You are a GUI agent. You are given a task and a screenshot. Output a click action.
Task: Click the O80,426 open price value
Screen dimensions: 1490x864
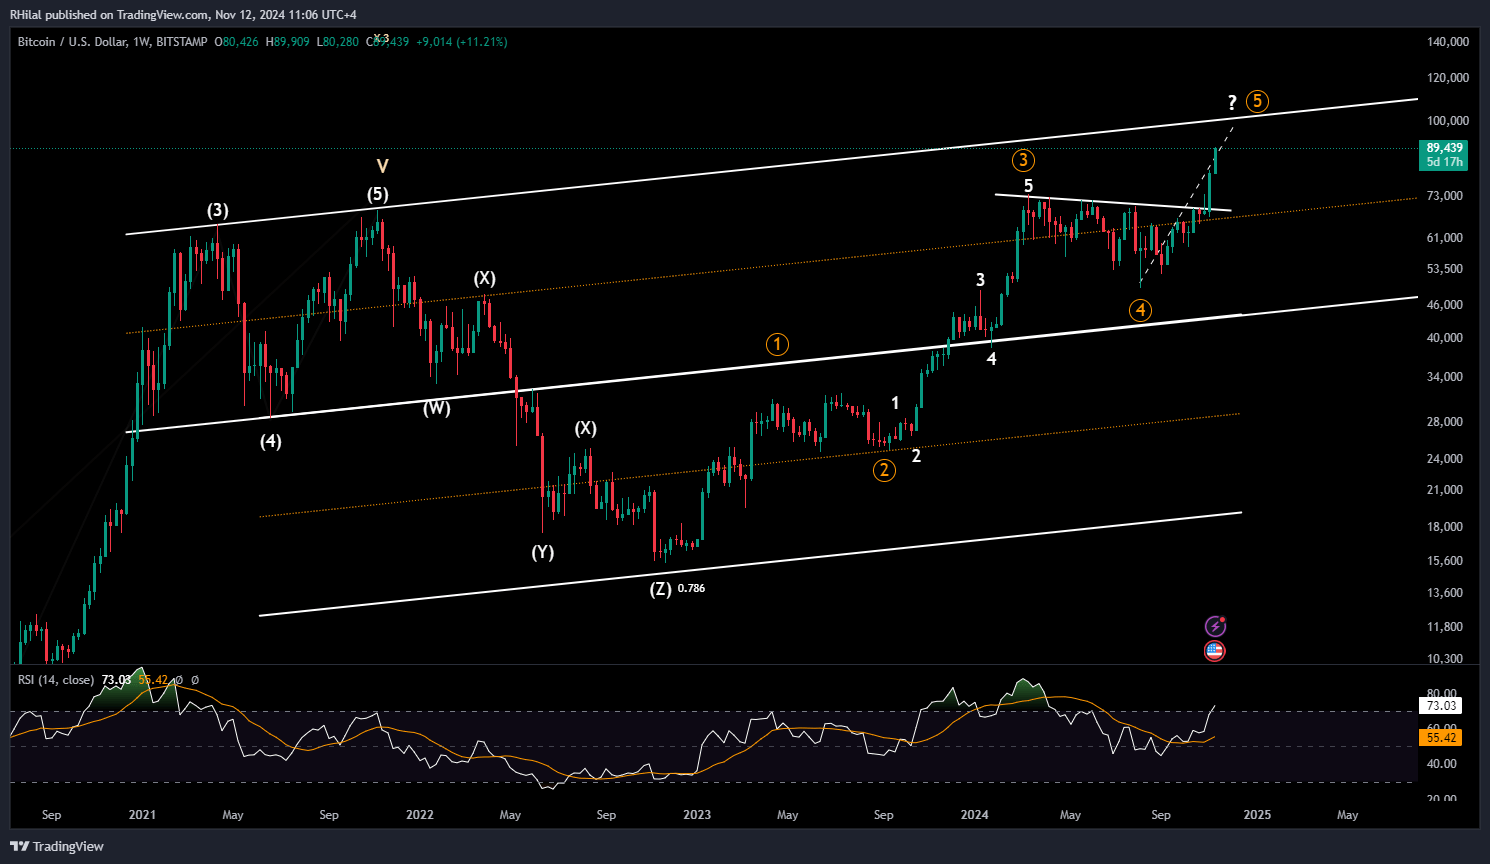click(236, 42)
